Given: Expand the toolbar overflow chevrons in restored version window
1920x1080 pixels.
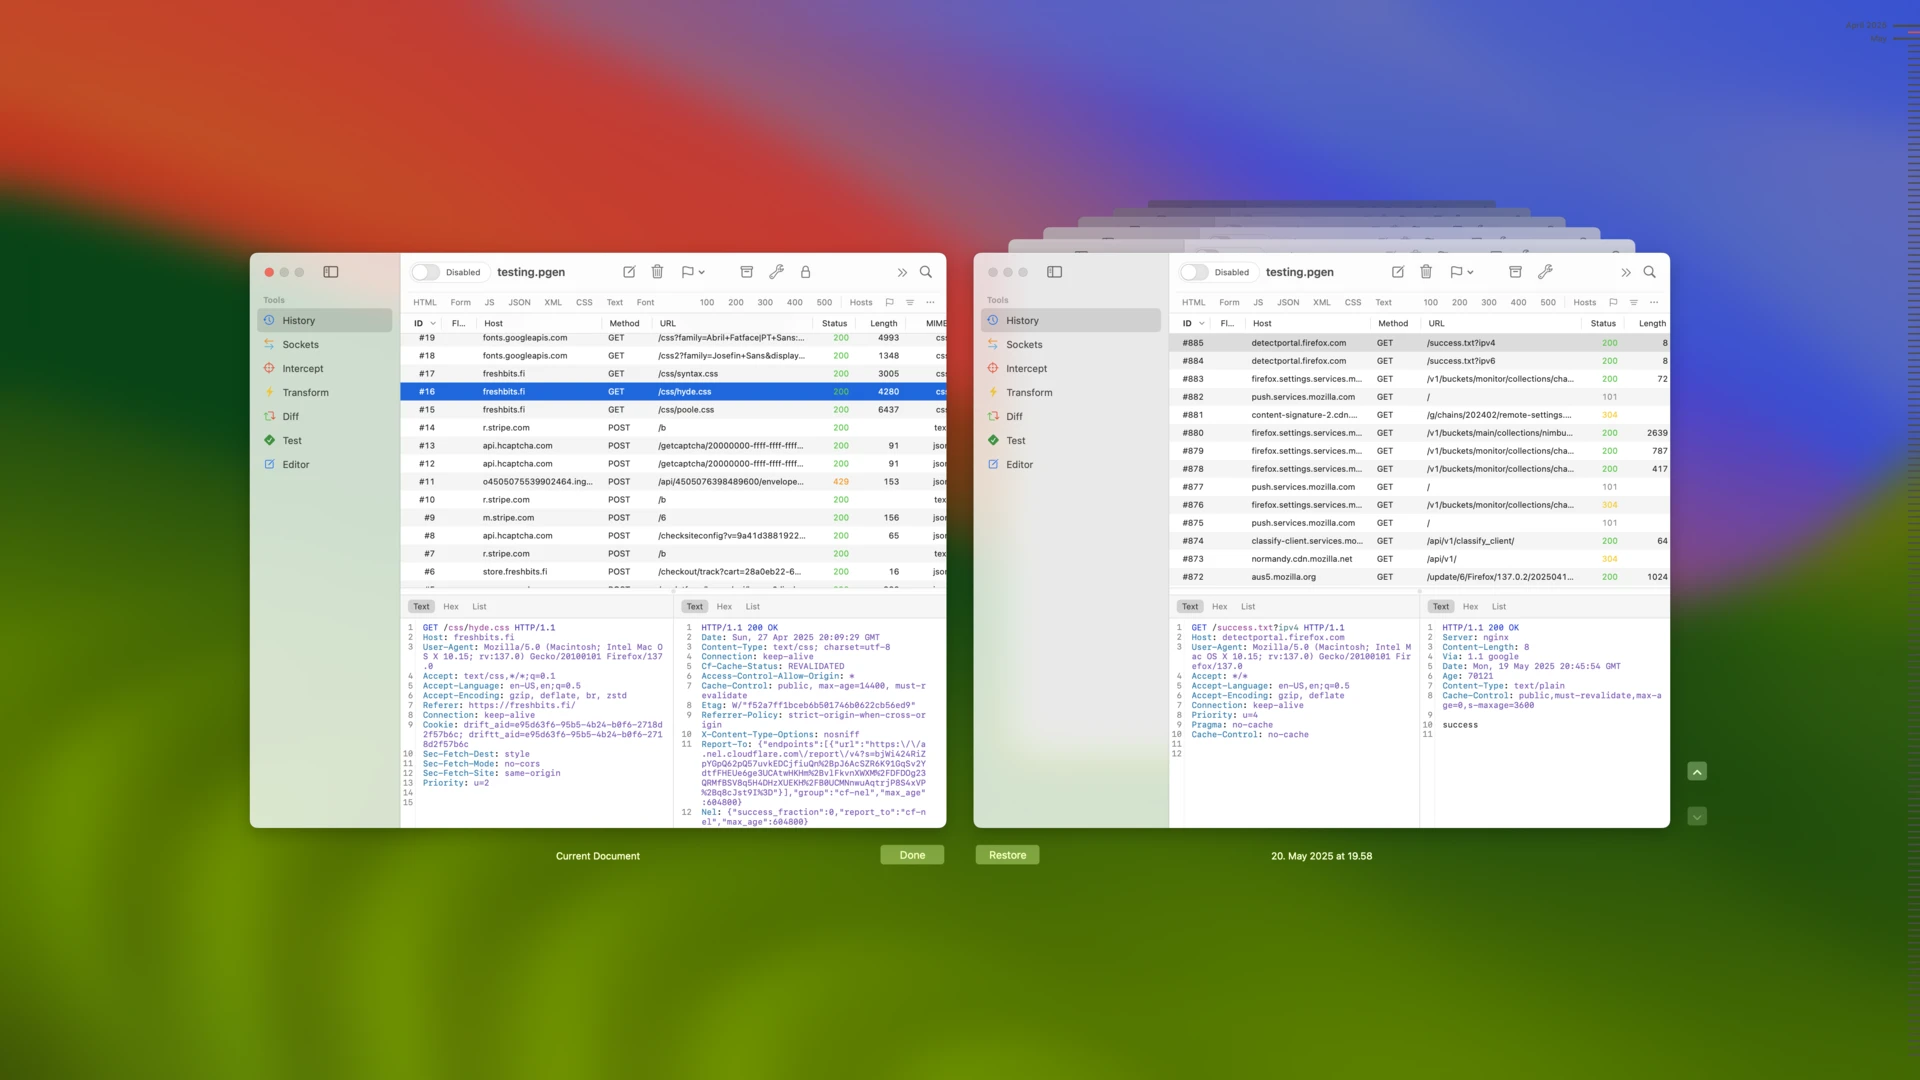Looking at the screenshot, I should 1626,272.
